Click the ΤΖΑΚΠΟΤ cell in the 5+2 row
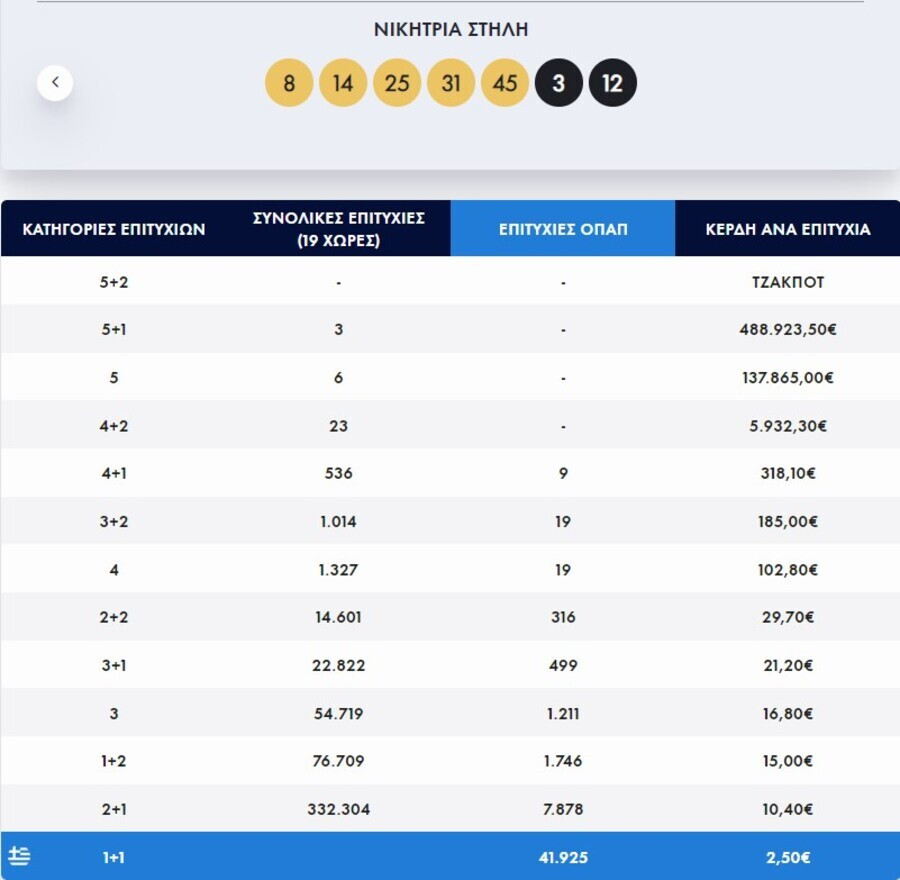This screenshot has height=880, width=900. point(788,282)
